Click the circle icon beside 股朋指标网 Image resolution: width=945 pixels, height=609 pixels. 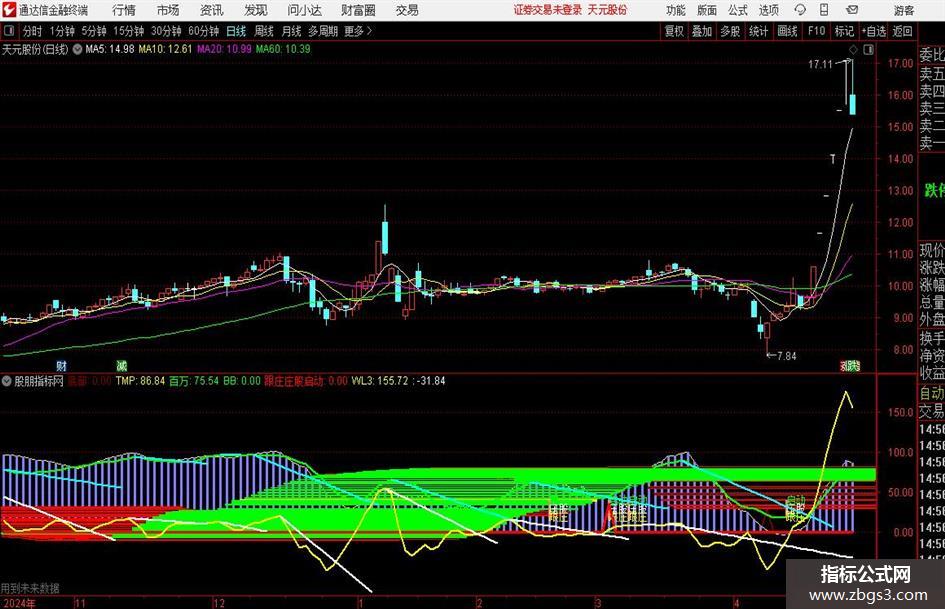7,381
